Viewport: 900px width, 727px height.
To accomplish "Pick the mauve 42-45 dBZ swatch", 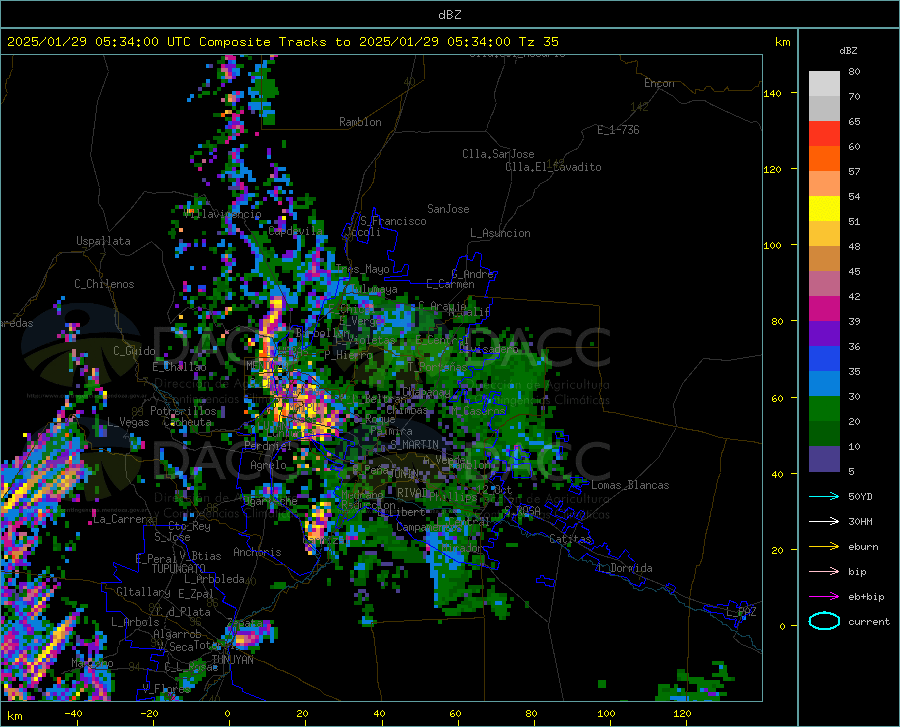I will click(824, 284).
